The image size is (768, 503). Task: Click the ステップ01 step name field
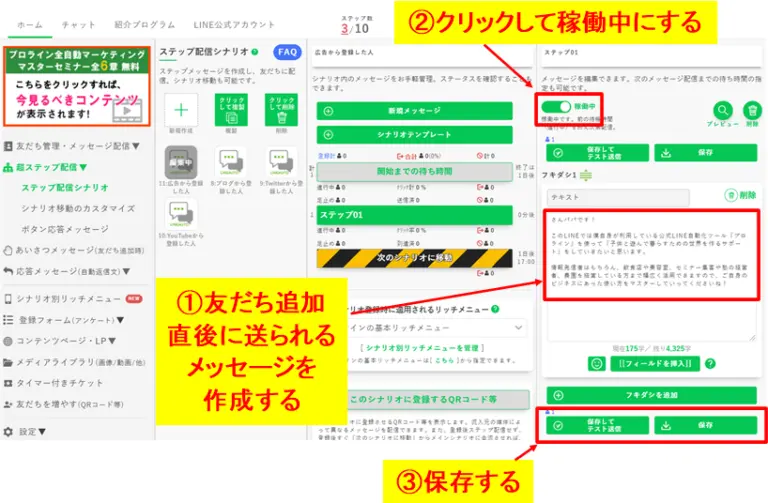click(x=652, y=55)
